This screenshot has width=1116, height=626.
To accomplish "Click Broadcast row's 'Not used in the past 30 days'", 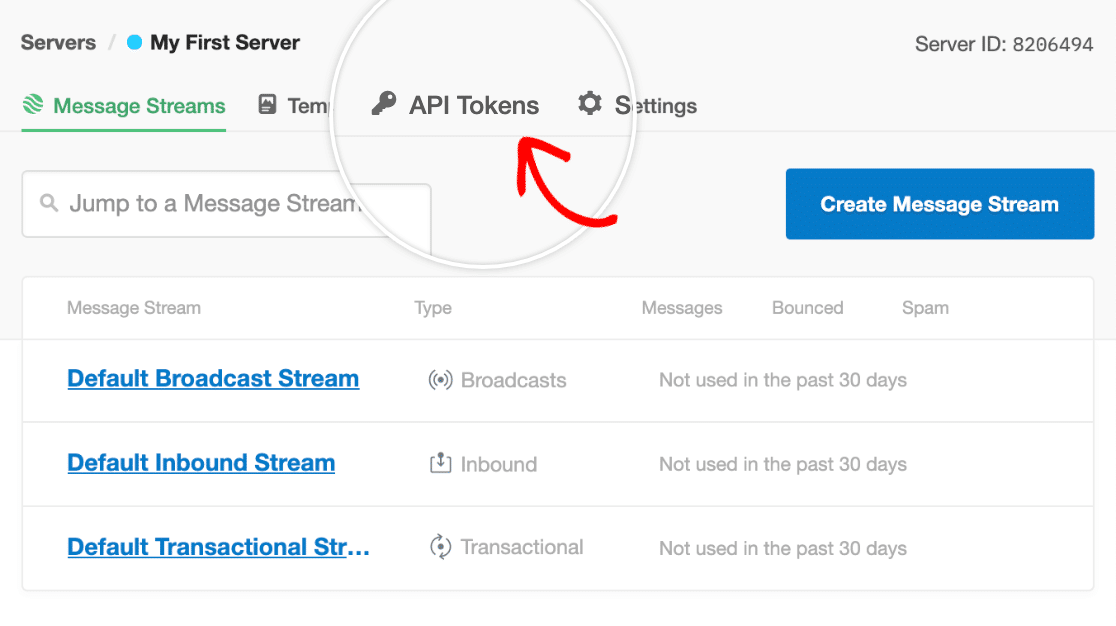I will point(783,380).
